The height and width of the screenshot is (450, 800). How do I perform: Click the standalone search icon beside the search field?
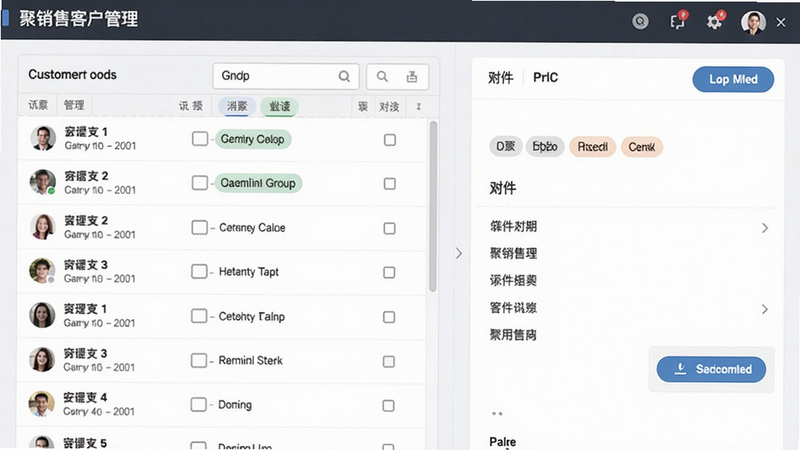(382, 77)
